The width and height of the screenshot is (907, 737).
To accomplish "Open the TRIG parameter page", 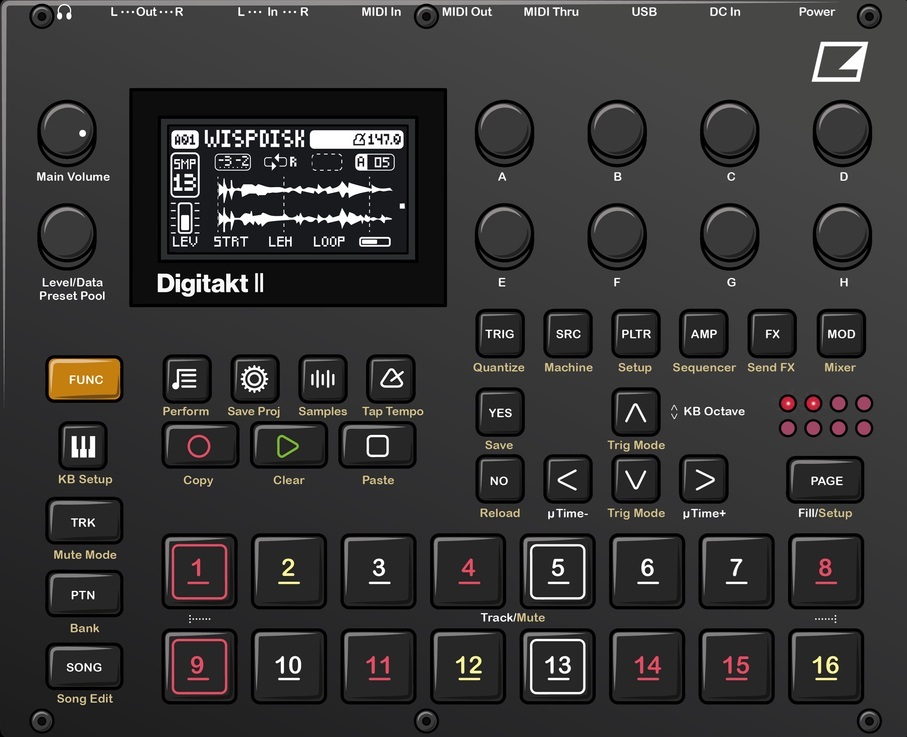I will 499,334.
